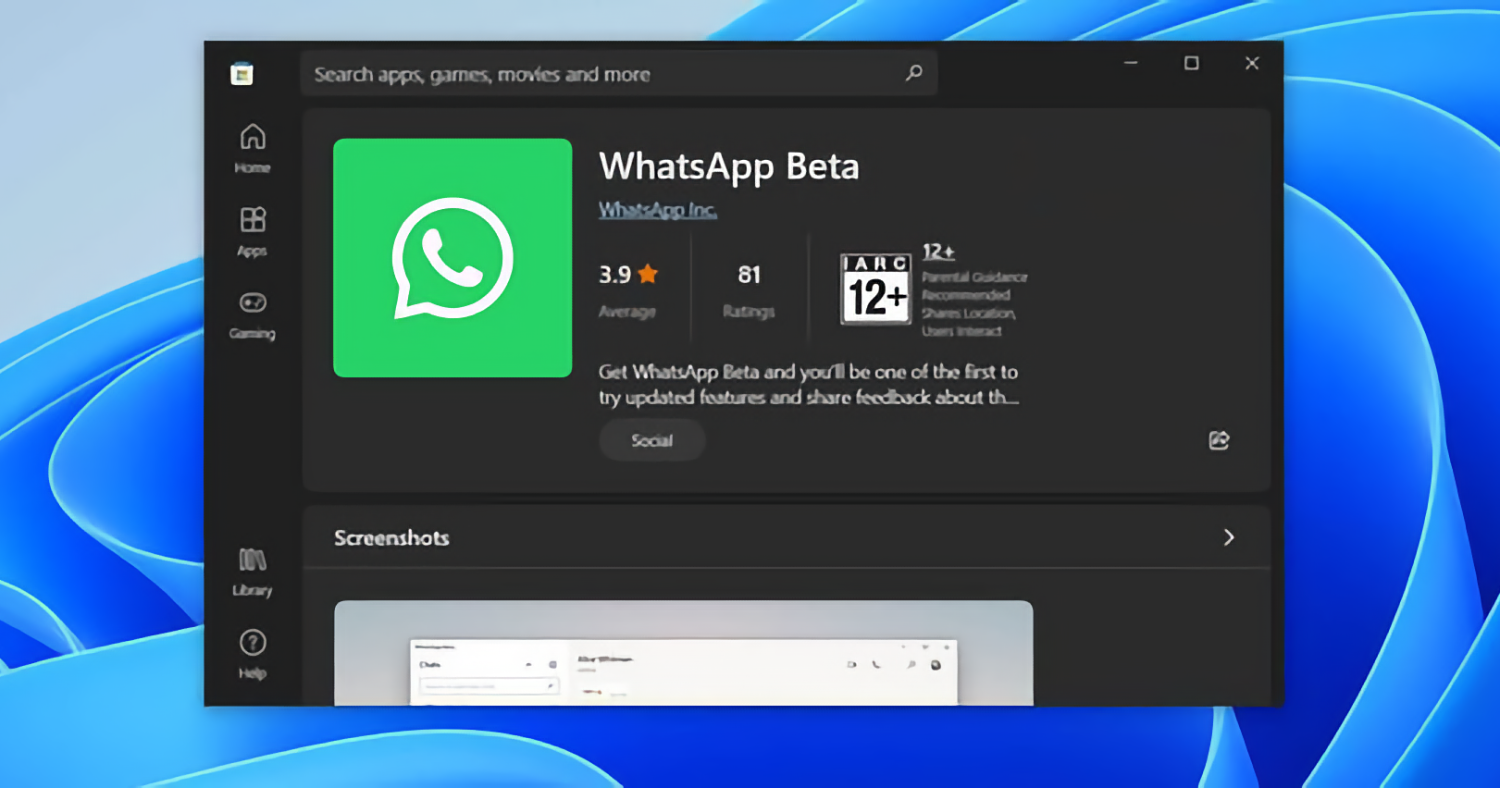Open the Library in the sidebar
The height and width of the screenshot is (788, 1500).
click(252, 571)
